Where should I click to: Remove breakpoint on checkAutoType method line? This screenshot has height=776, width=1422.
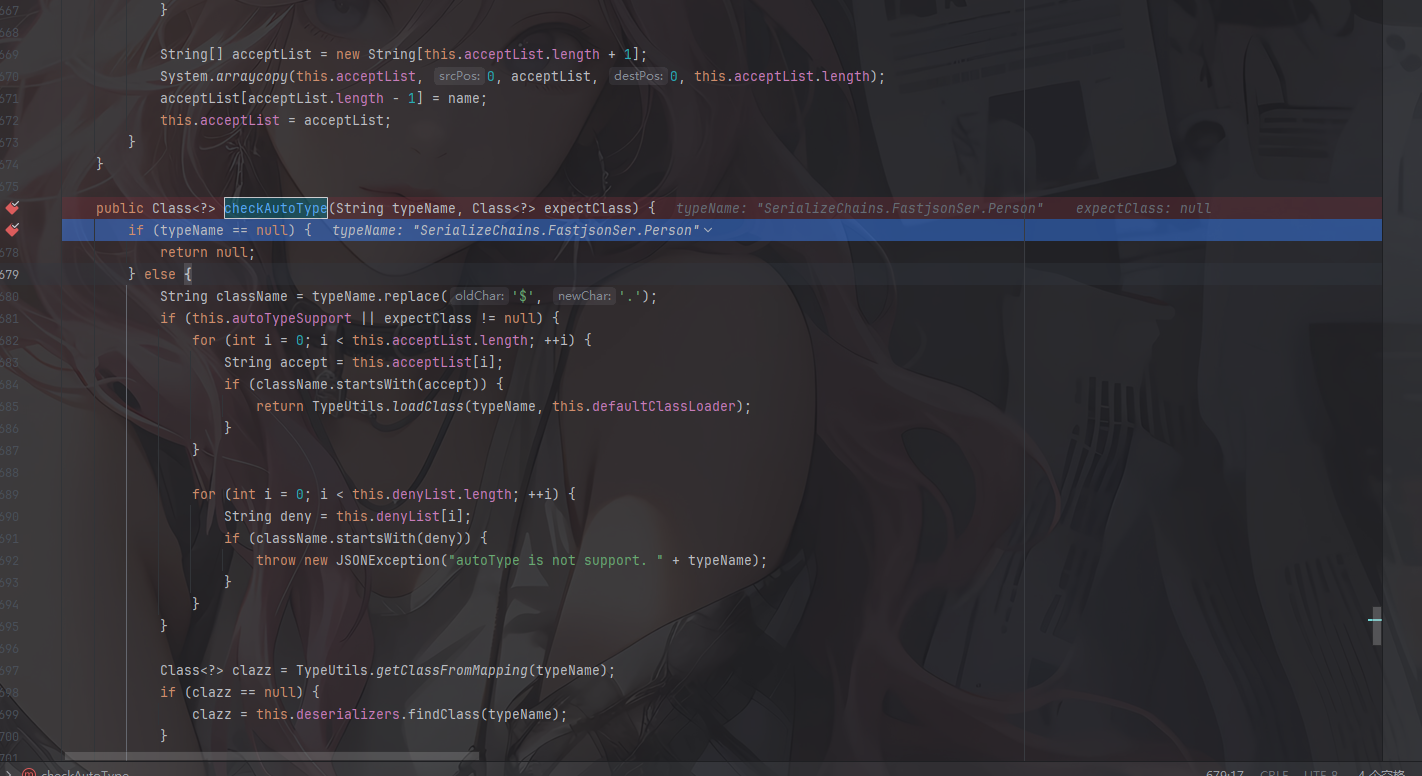point(12,208)
